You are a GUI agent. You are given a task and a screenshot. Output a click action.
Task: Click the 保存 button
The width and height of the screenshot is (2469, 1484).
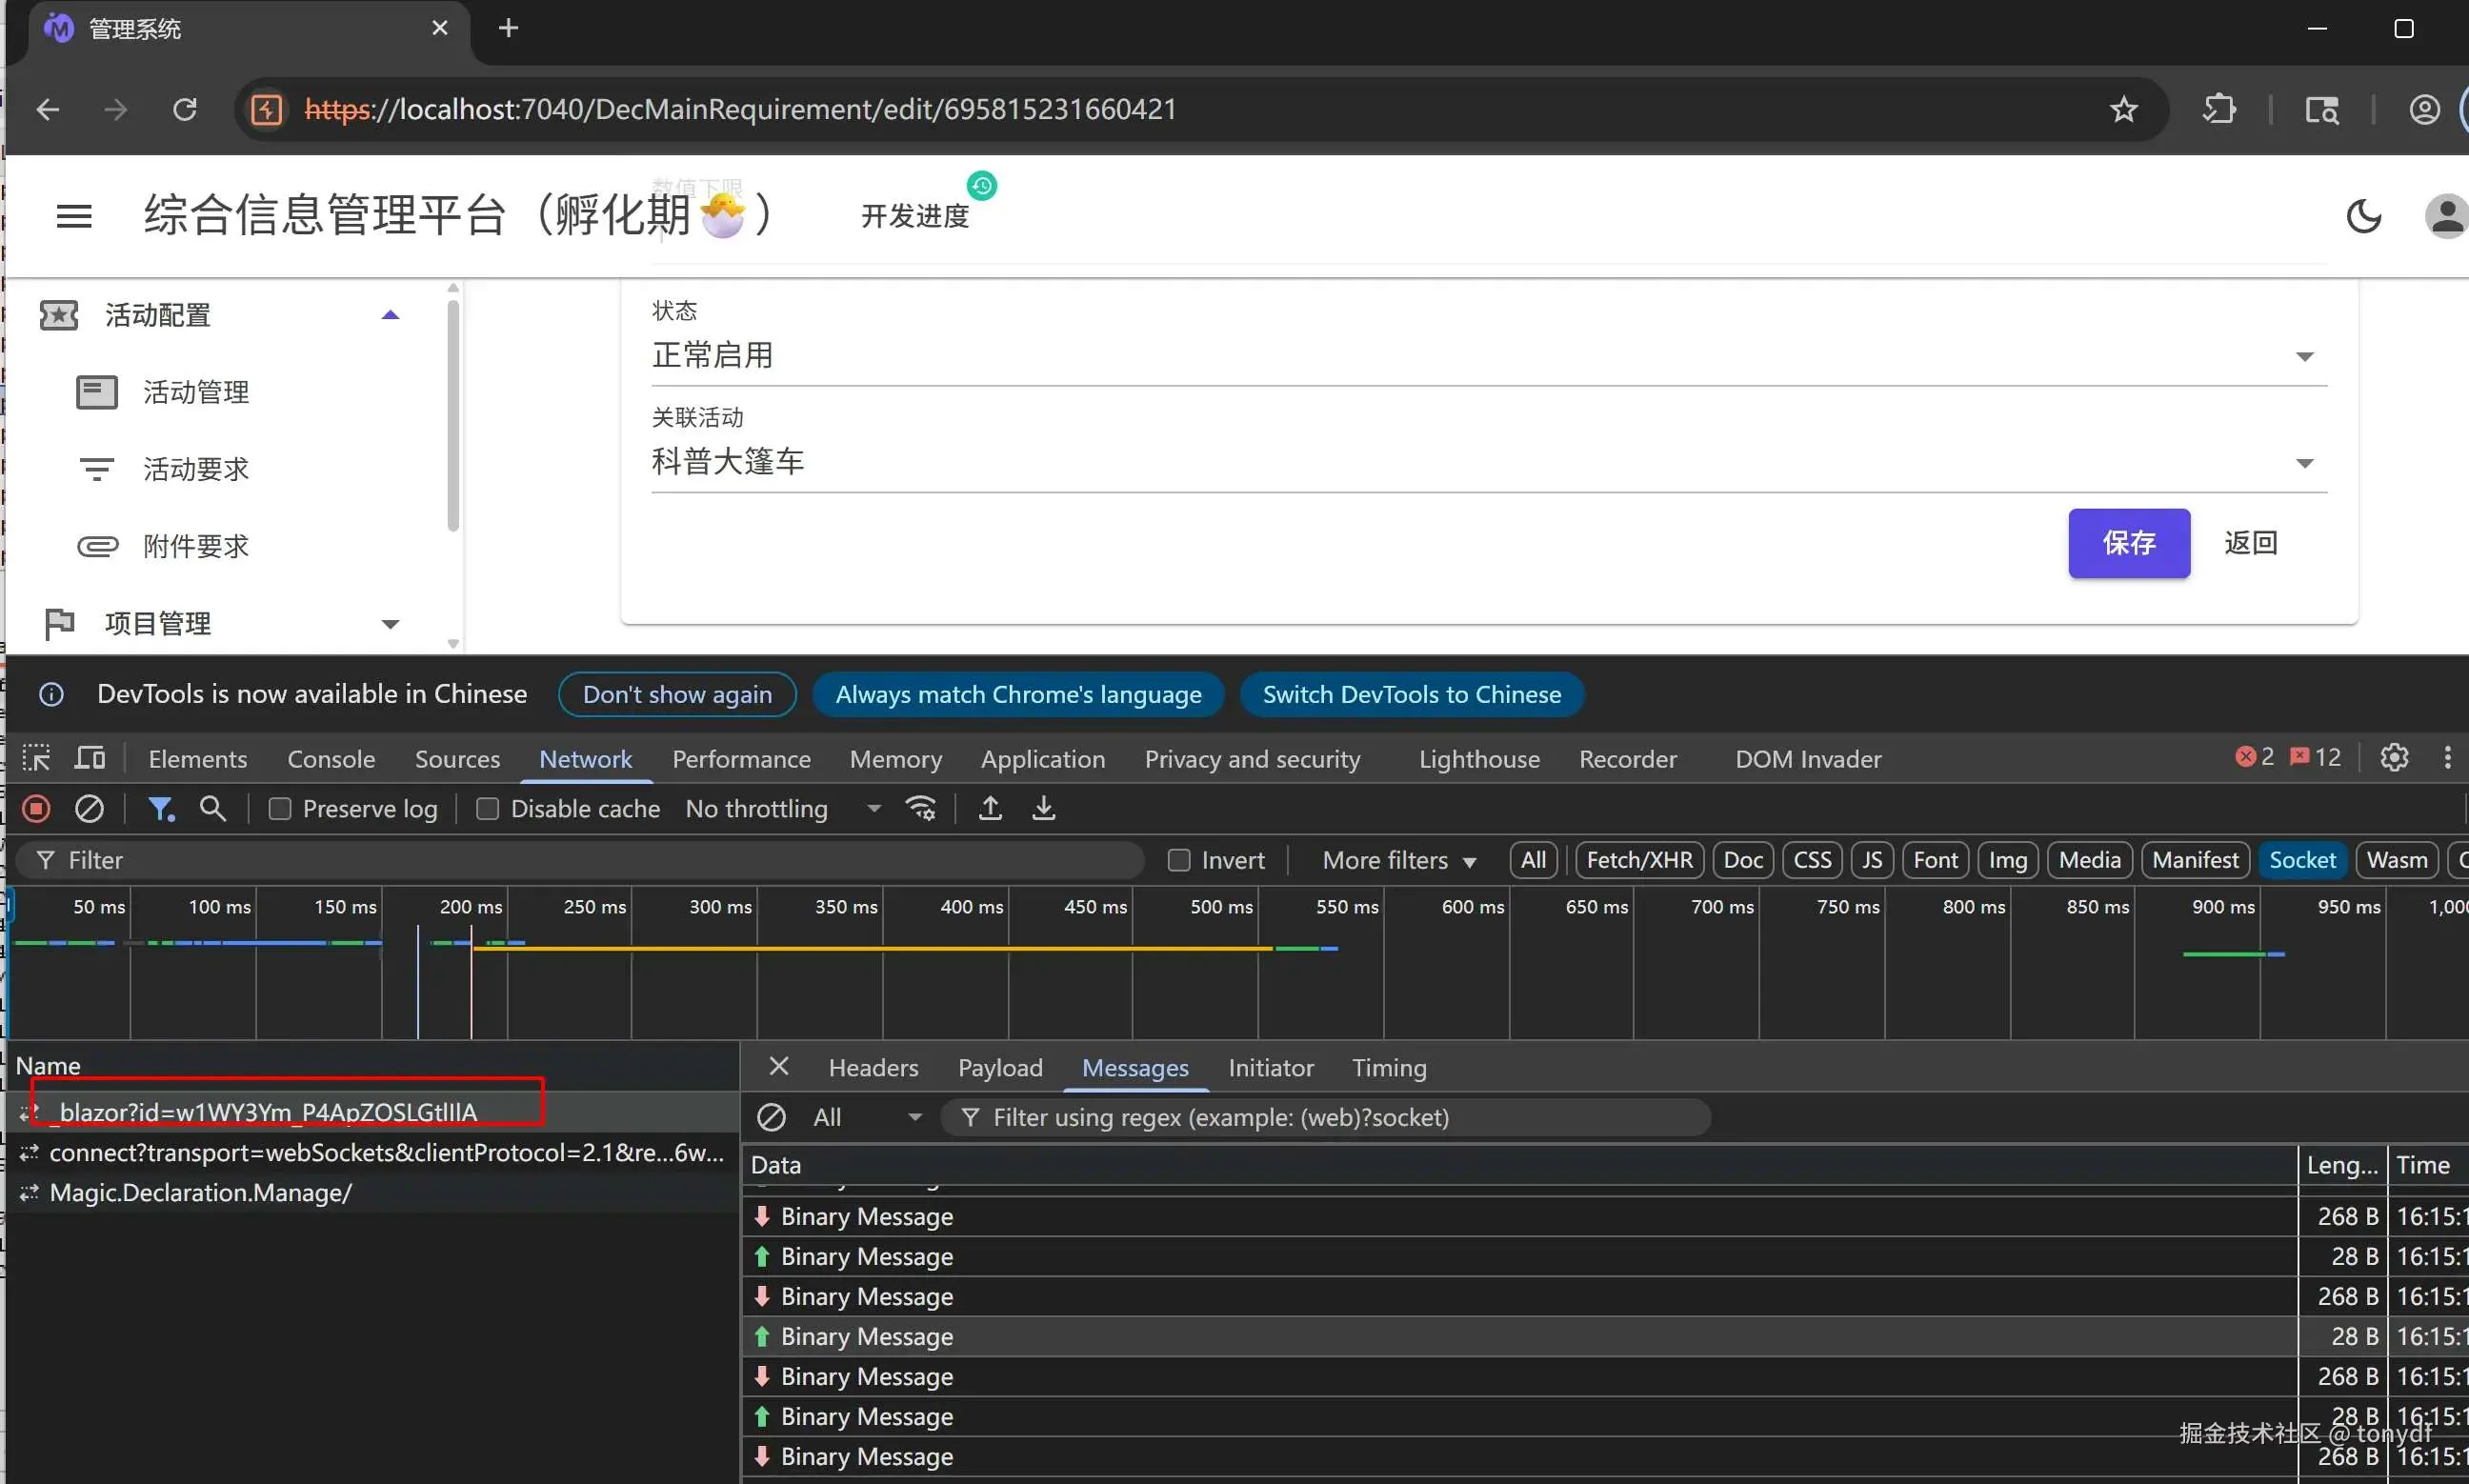pyautogui.click(x=2128, y=543)
